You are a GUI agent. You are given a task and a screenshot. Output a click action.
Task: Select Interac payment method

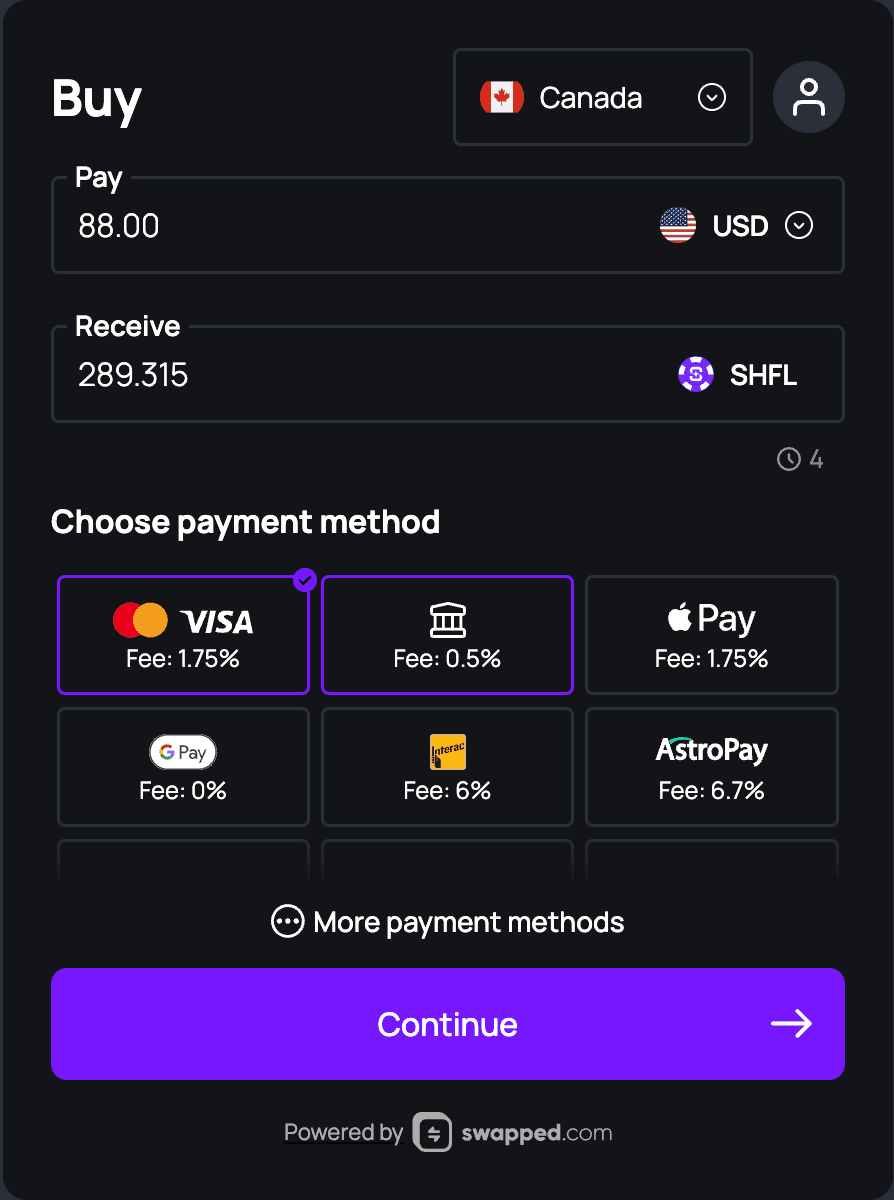click(447, 767)
